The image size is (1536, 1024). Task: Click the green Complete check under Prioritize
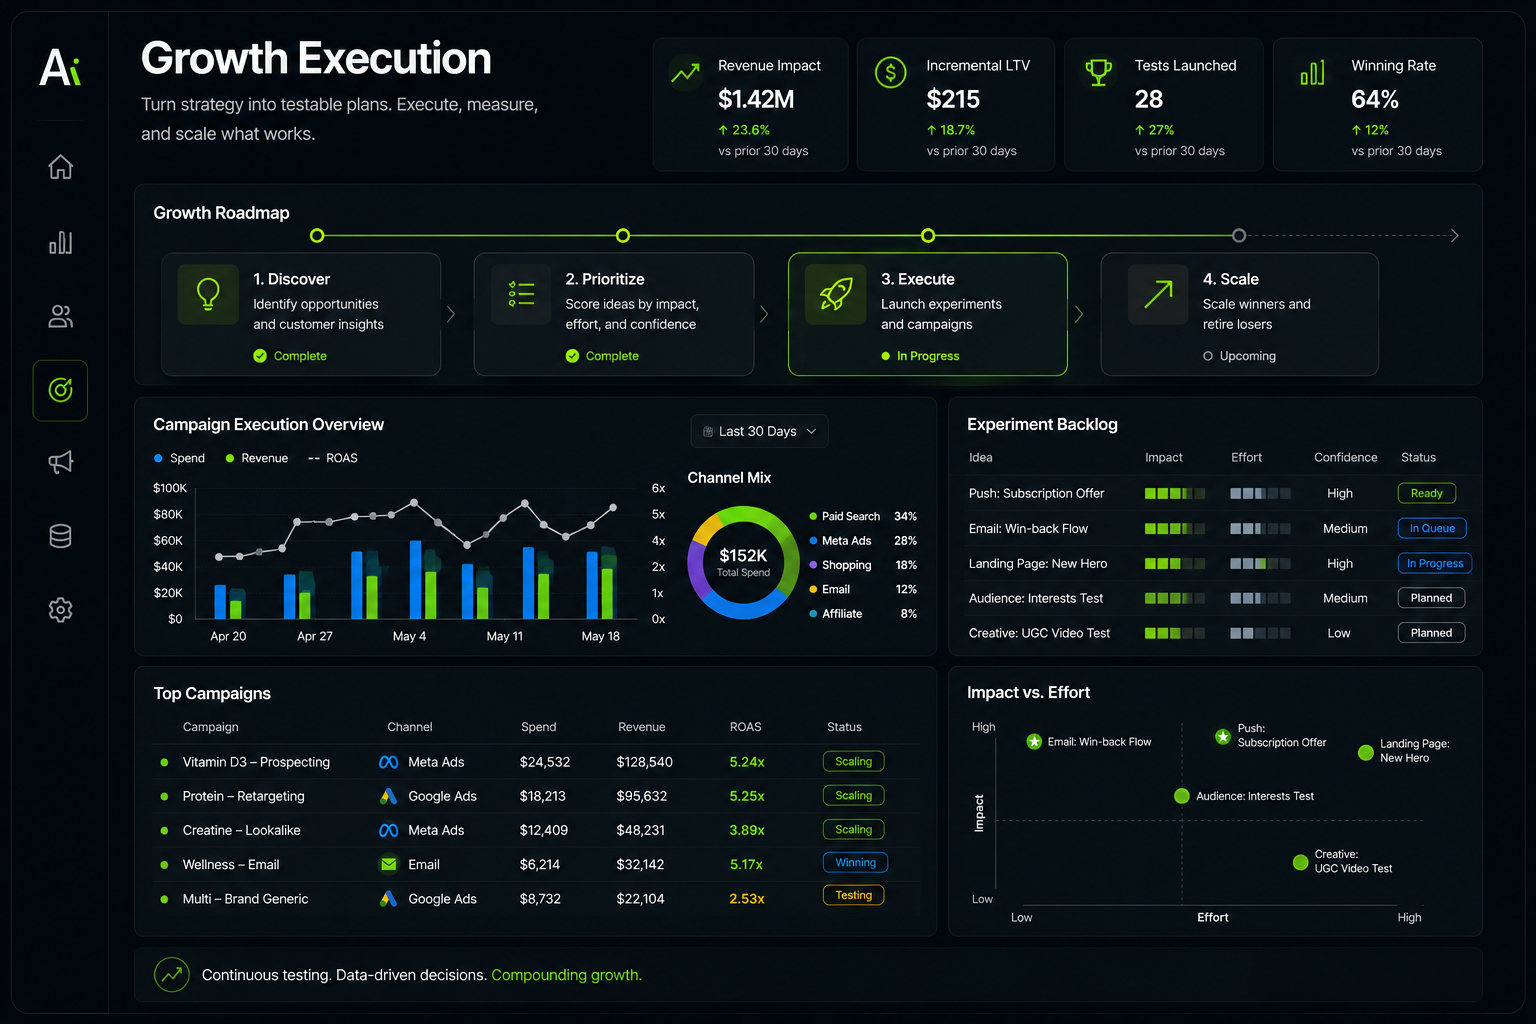click(x=572, y=356)
